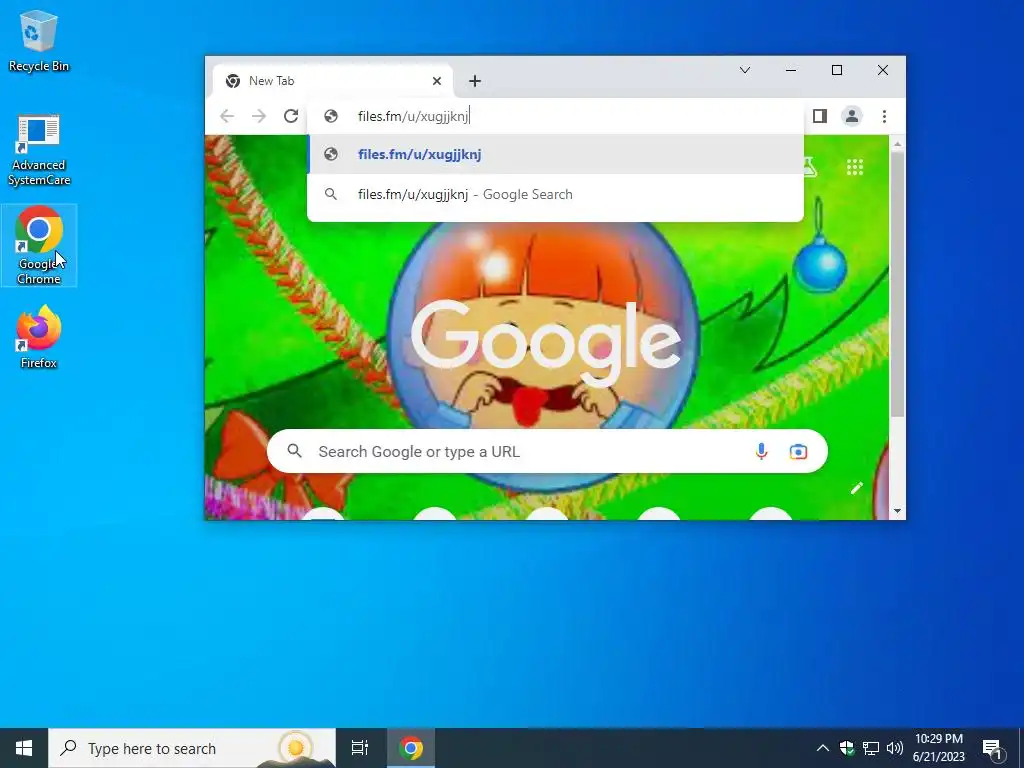Open the Chrome profile avatar icon

tap(852, 116)
